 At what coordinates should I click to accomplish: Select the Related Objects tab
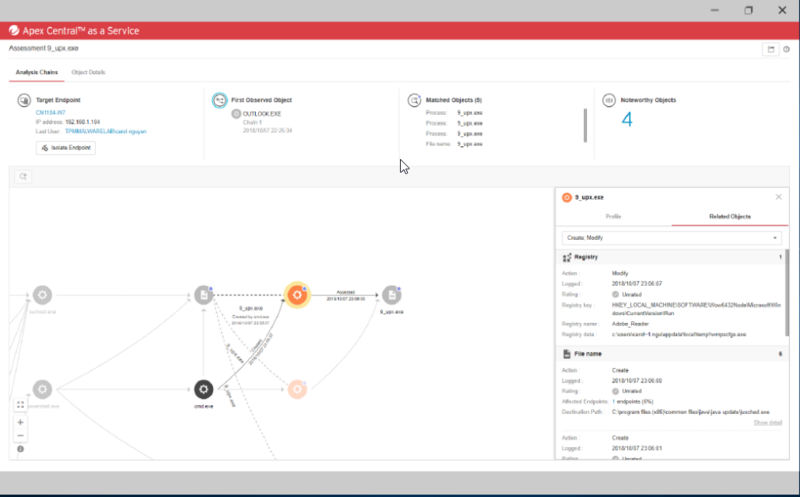pos(730,216)
